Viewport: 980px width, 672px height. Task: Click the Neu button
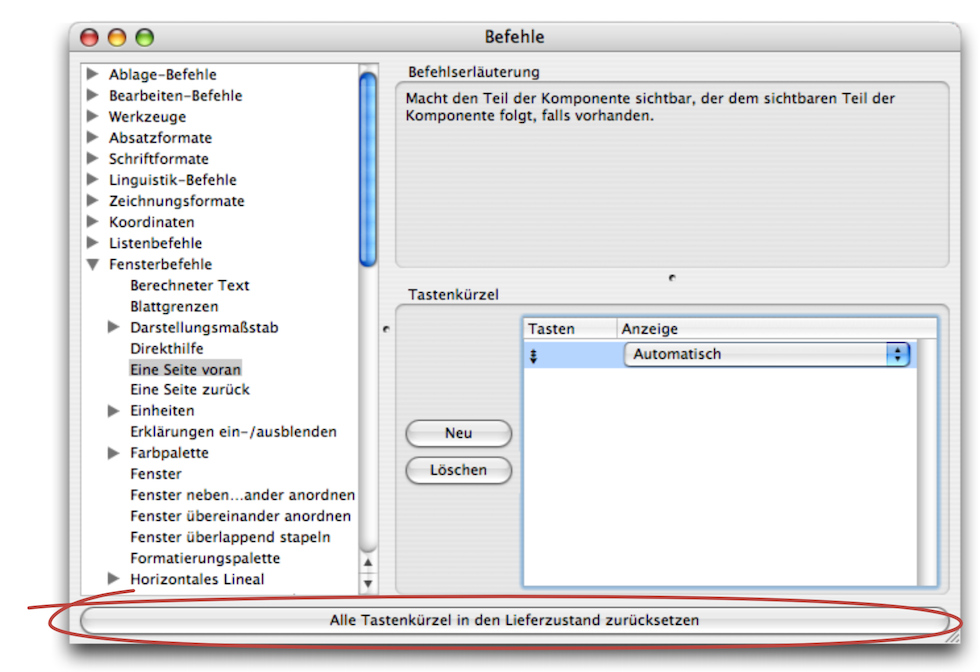[458, 434]
